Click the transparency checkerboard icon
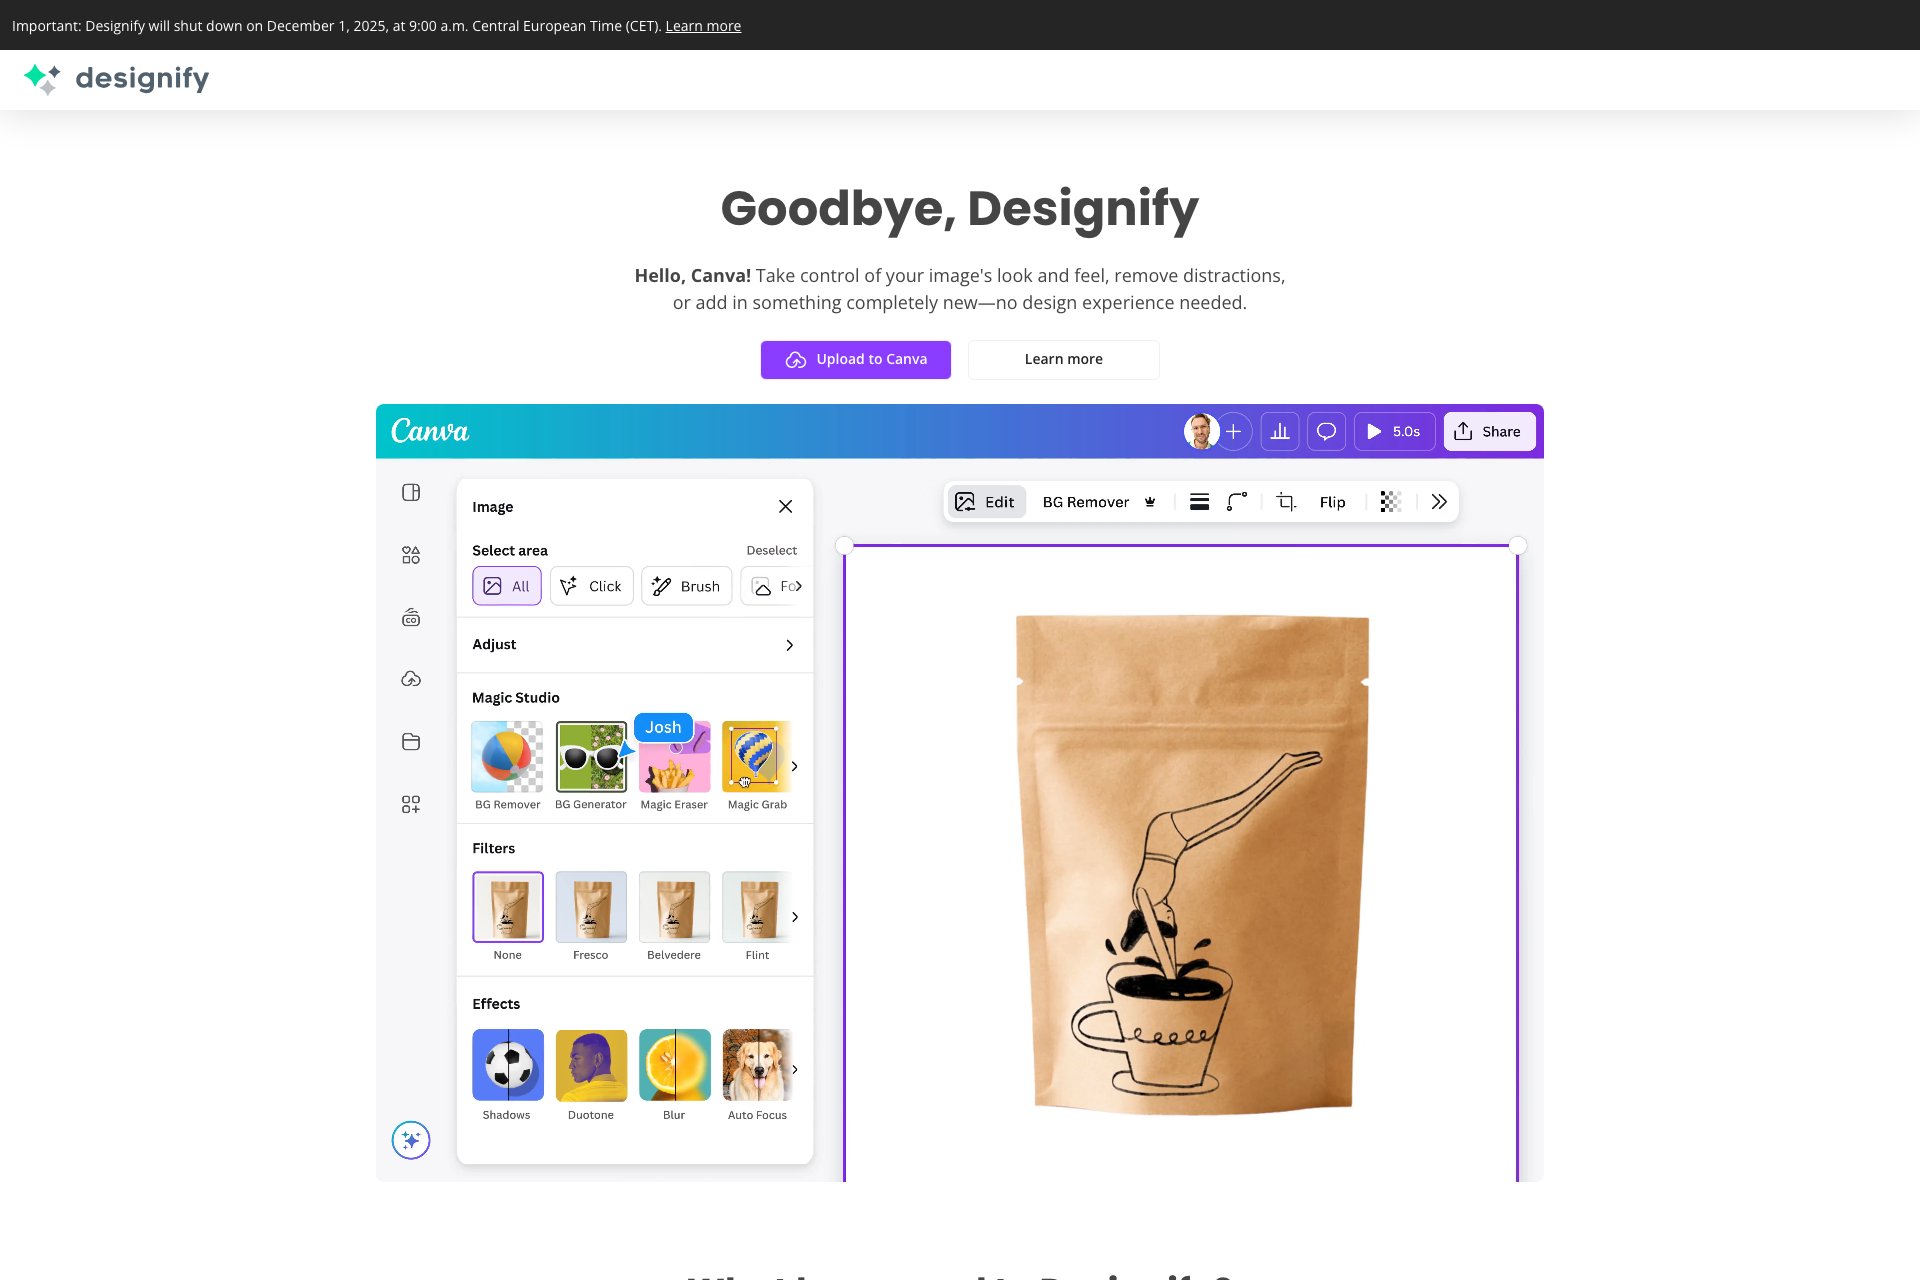The width and height of the screenshot is (1920, 1280). 1390,502
